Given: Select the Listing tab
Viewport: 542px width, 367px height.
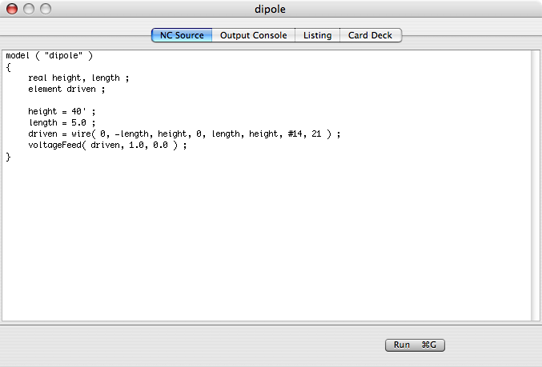Looking at the screenshot, I should pyautogui.click(x=317, y=35).
